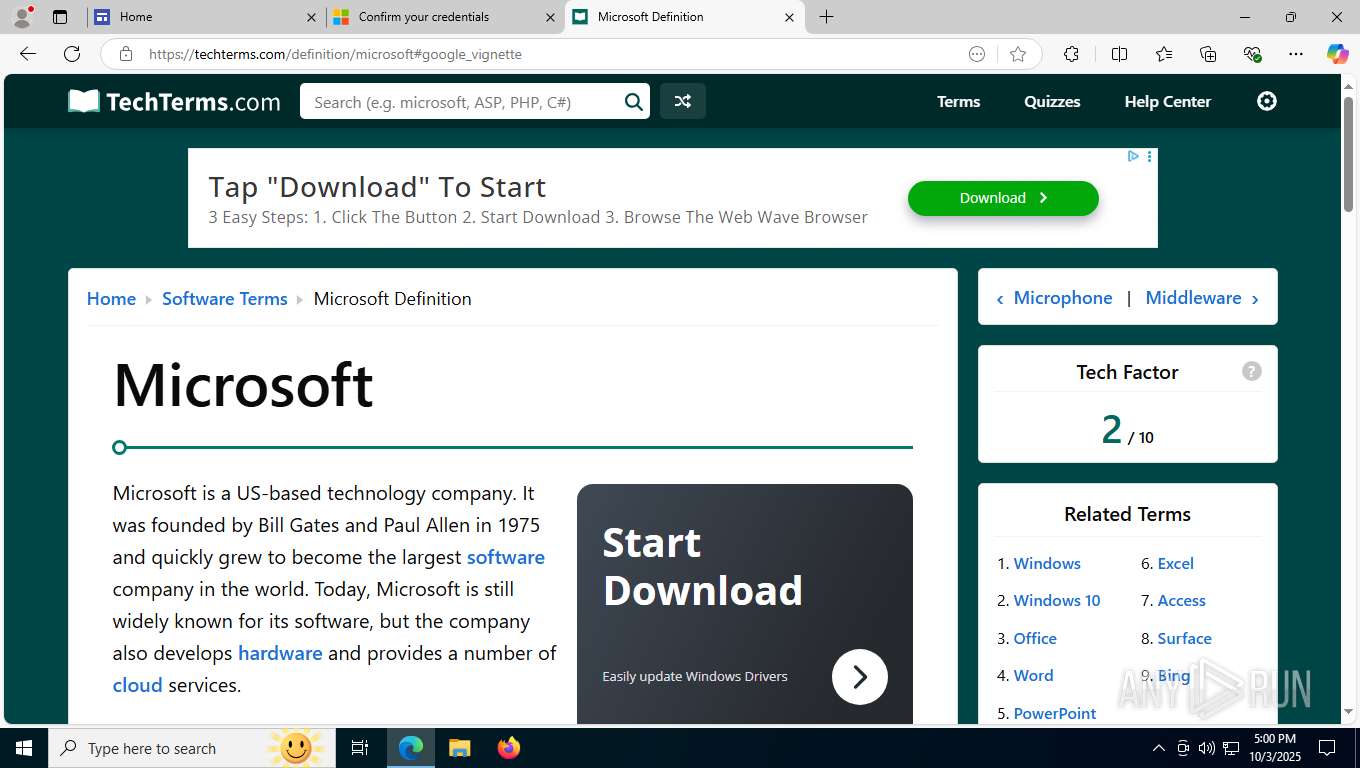The height and width of the screenshot is (768, 1360).
Task: Open related term Word
Action: [x=1033, y=675]
